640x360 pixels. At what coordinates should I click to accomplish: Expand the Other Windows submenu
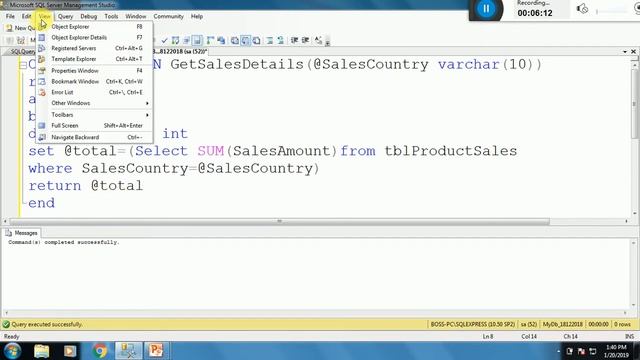coord(95,103)
